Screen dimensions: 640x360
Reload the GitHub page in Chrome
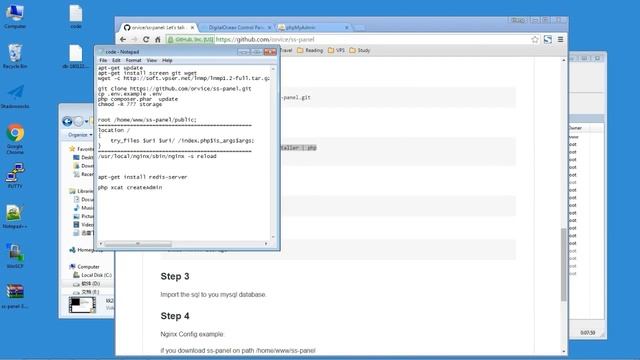pyautogui.click(x=146, y=40)
